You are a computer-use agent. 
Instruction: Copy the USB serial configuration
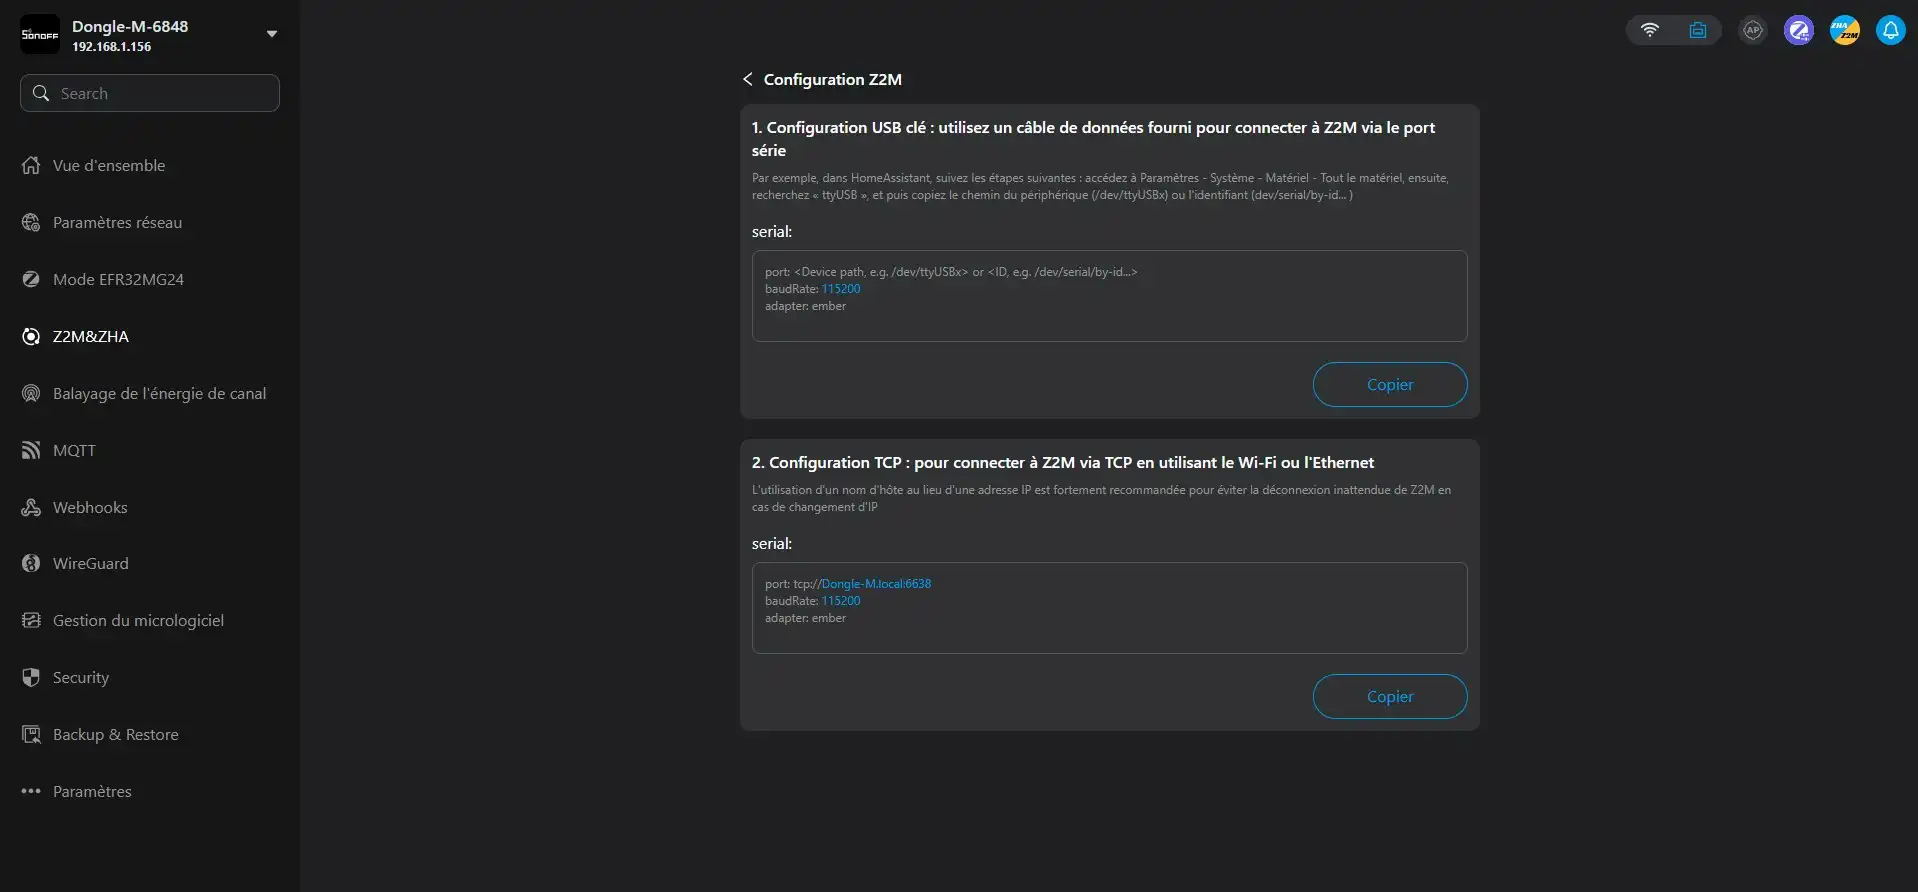tap(1389, 384)
